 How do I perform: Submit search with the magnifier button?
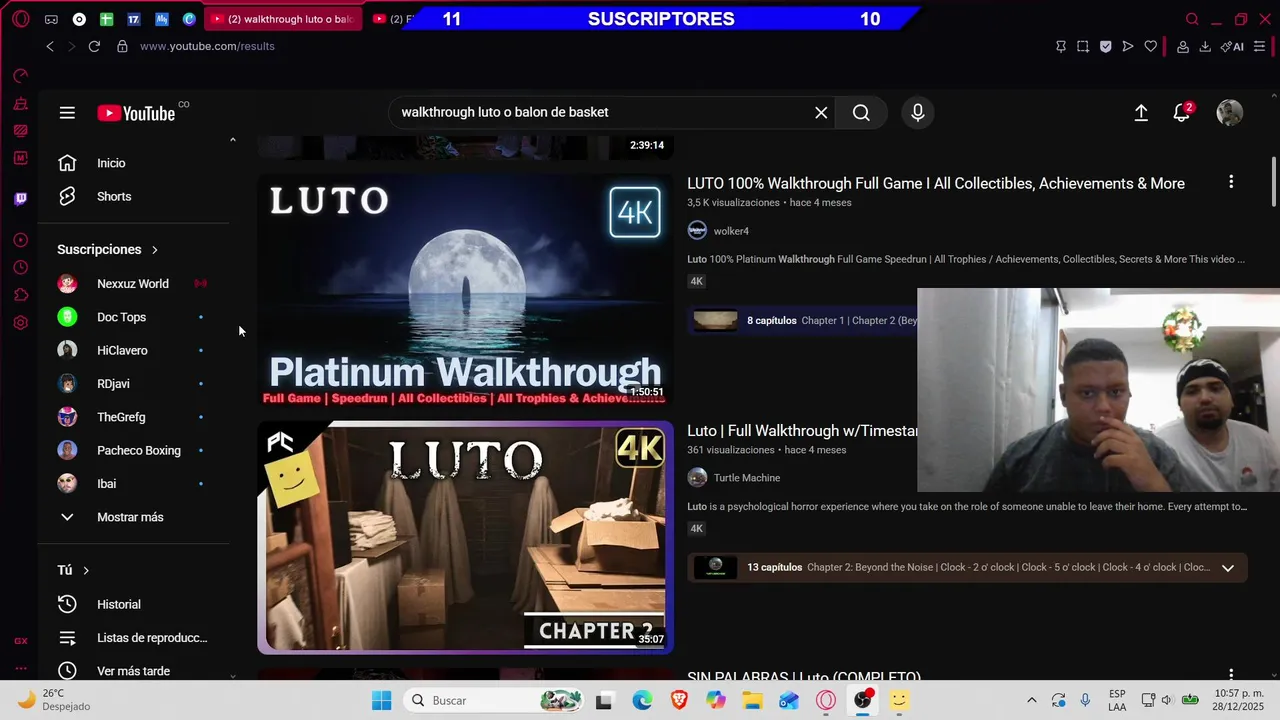point(861,113)
